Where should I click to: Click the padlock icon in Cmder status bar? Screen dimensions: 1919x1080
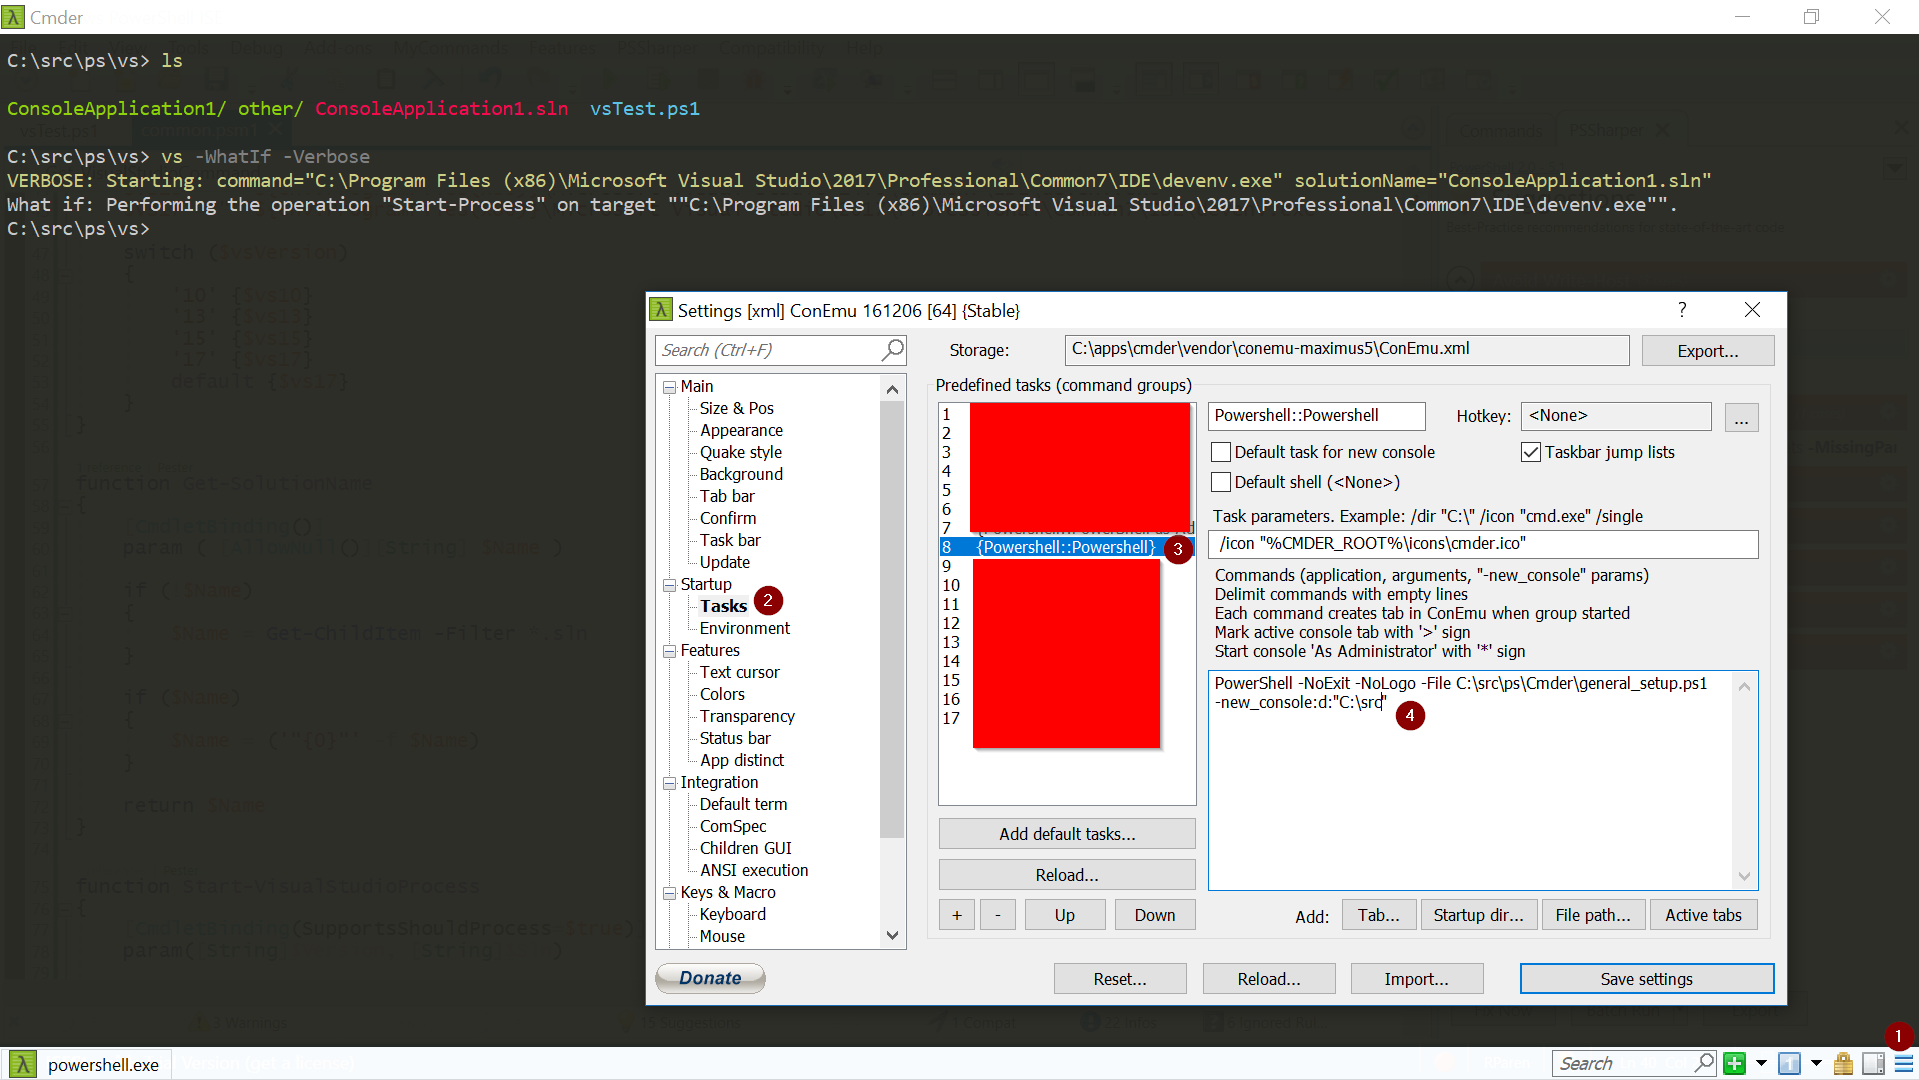1843,1063
